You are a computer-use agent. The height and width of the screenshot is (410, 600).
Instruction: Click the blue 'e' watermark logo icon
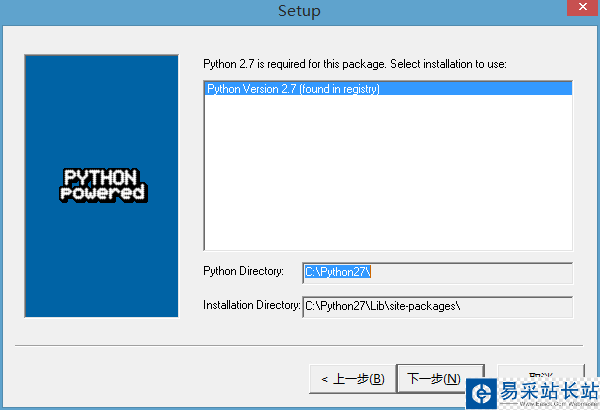tap(482, 394)
